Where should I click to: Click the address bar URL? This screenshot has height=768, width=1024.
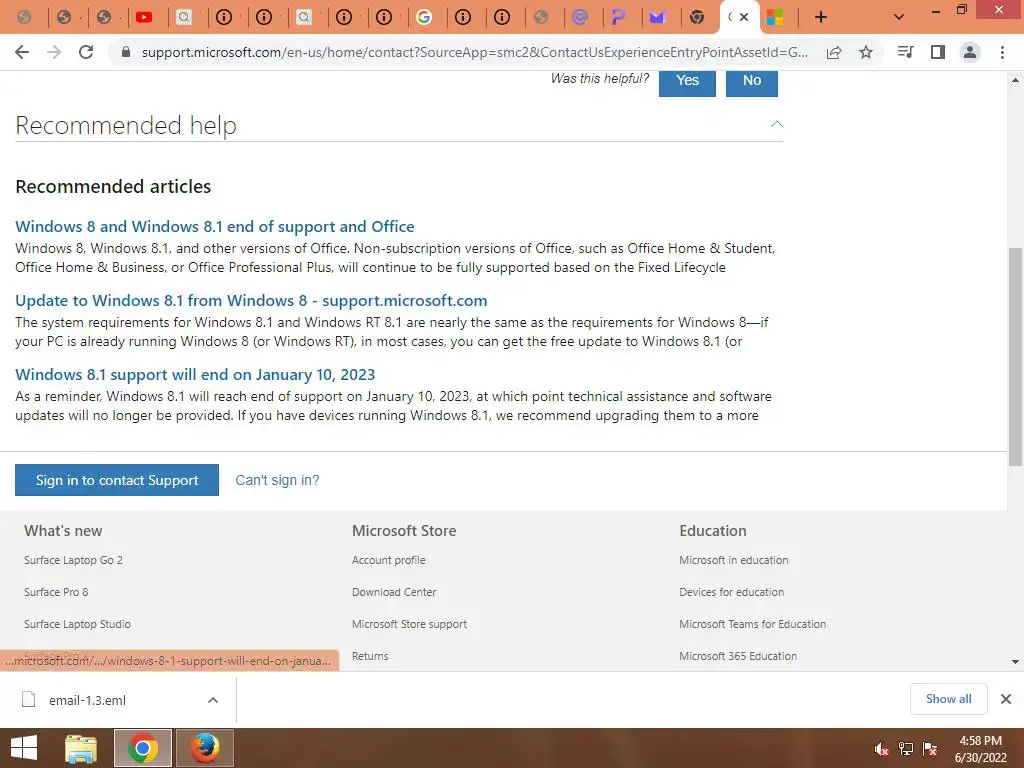click(475, 52)
